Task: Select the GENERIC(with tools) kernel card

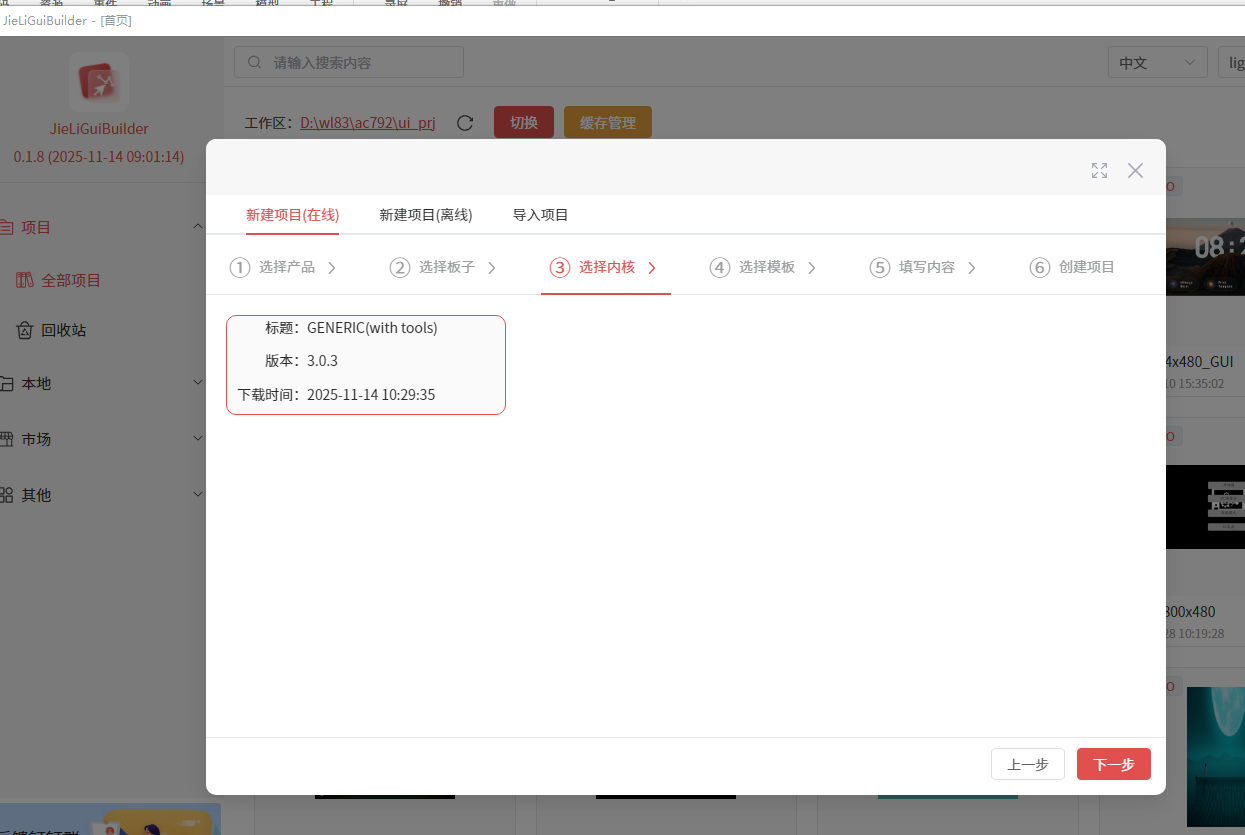Action: (x=366, y=365)
